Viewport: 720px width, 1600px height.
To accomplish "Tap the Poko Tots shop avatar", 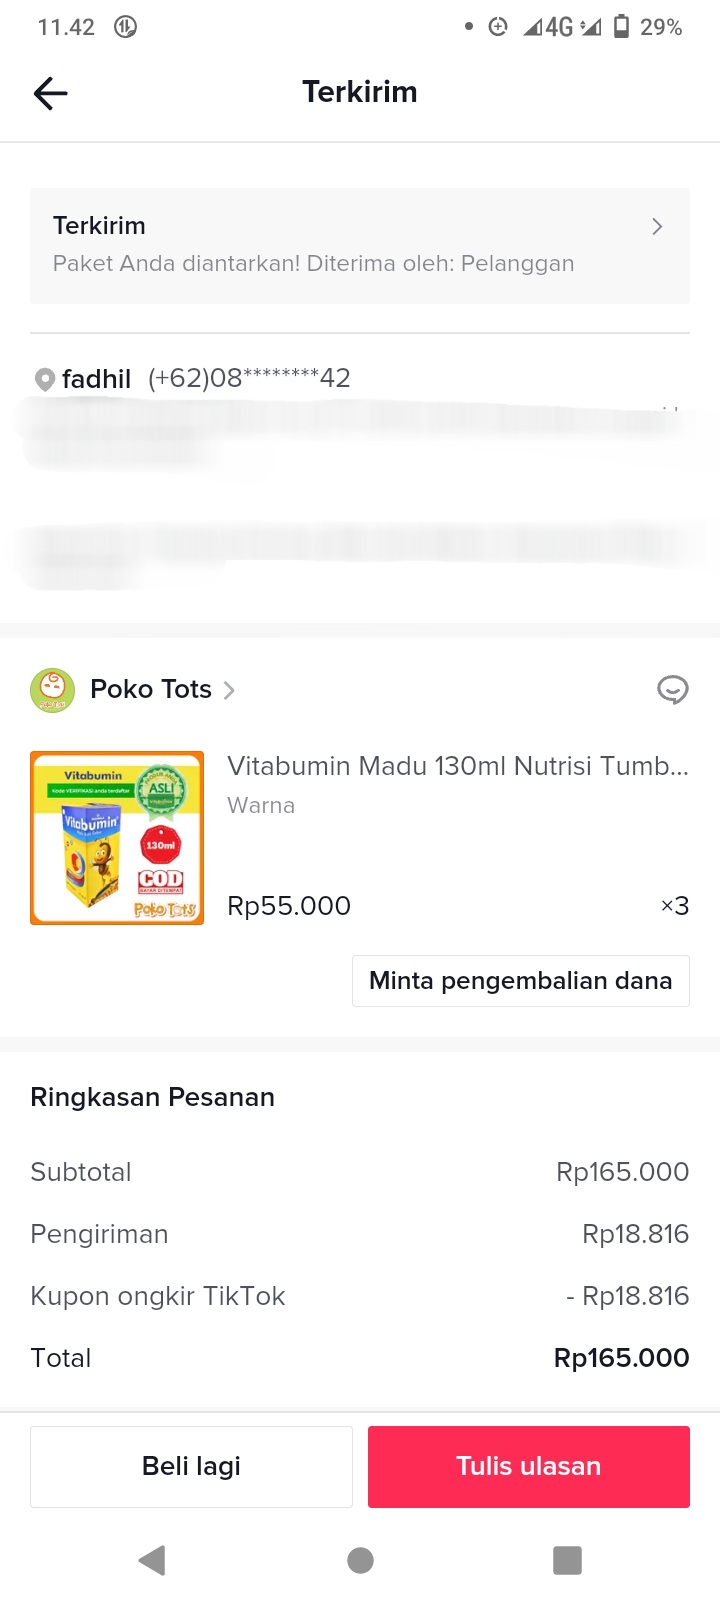I will coord(52,690).
